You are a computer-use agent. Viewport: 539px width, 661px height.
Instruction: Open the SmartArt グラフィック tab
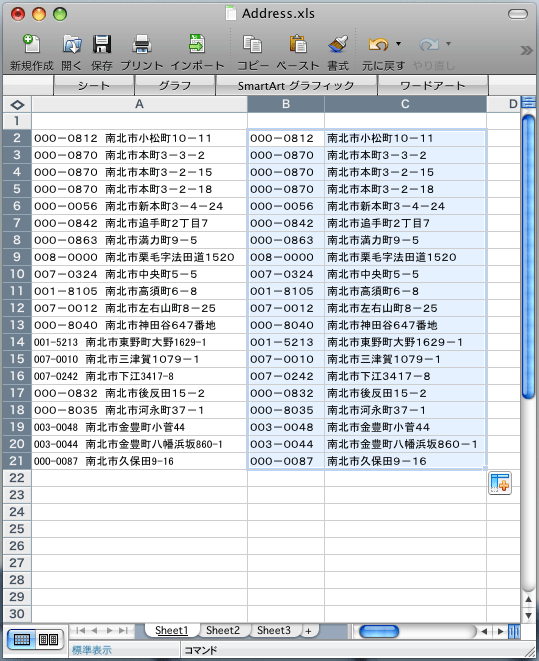pyautogui.click(x=296, y=86)
